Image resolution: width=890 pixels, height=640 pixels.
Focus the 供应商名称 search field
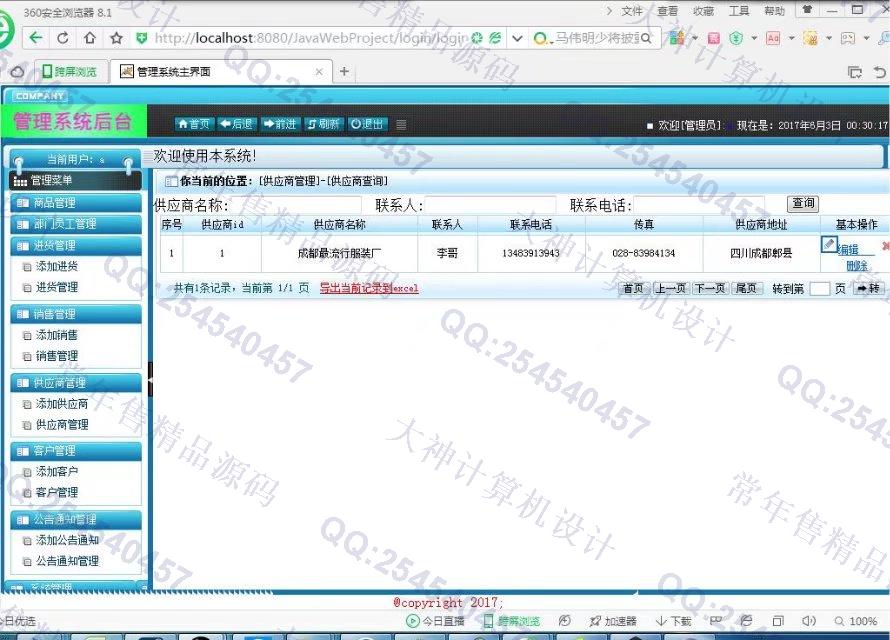[x=295, y=205]
